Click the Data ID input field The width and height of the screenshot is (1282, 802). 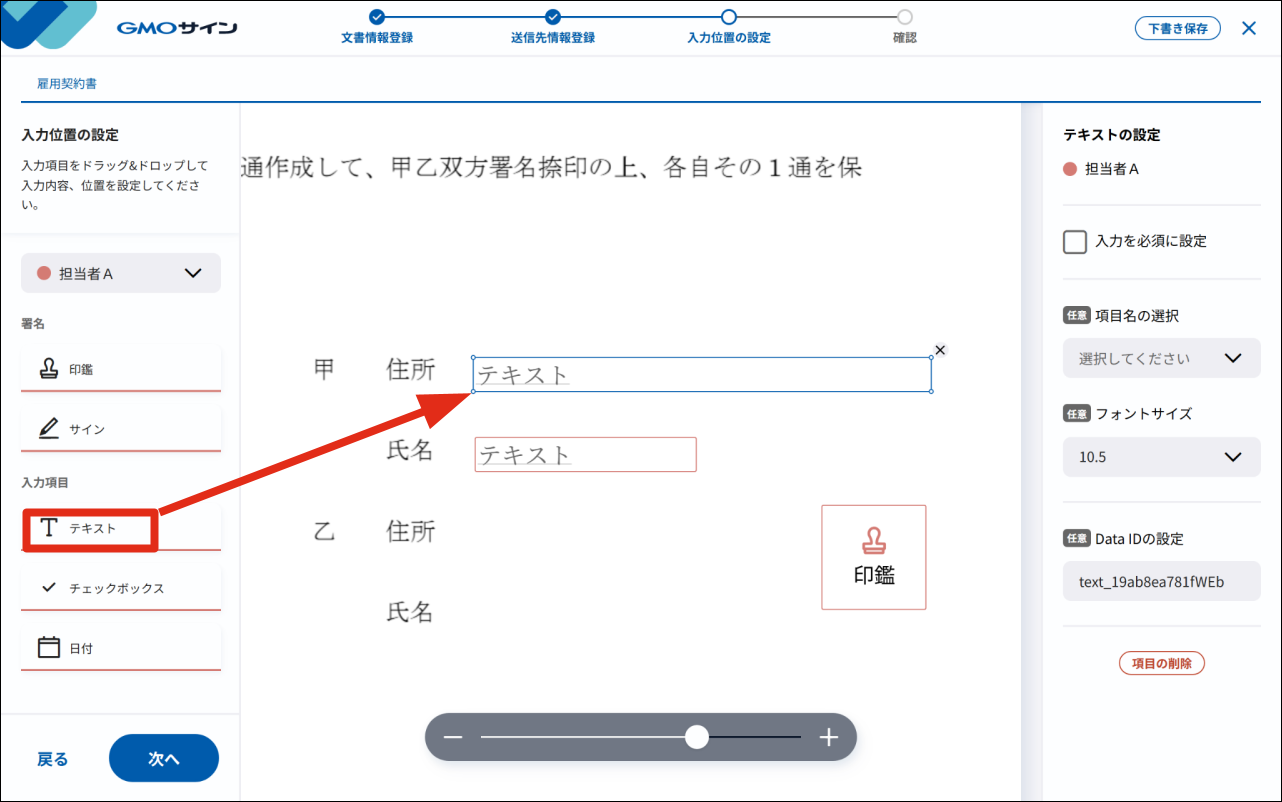coord(1161,581)
